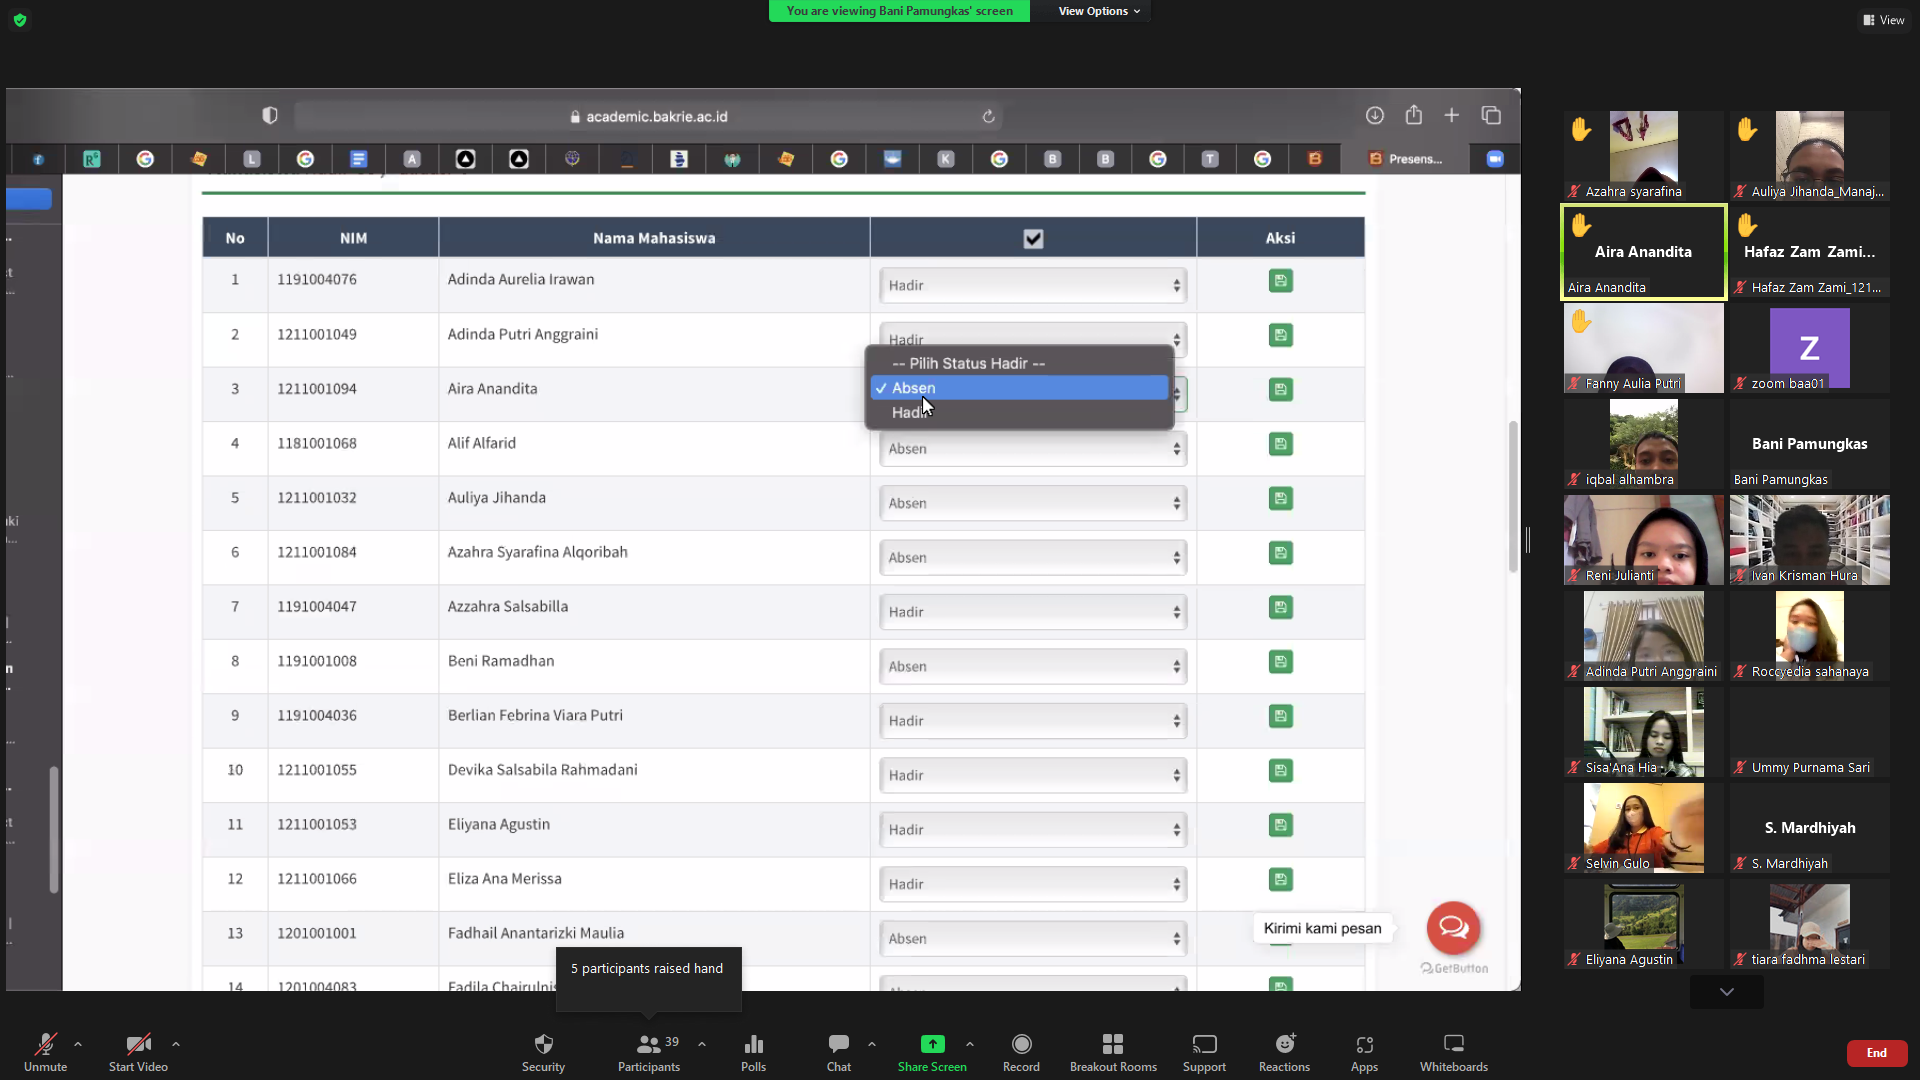This screenshot has height=1080, width=1920.
Task: Open status dropdown for Devika Salsabila Rahmadani
Action: click(x=1033, y=775)
